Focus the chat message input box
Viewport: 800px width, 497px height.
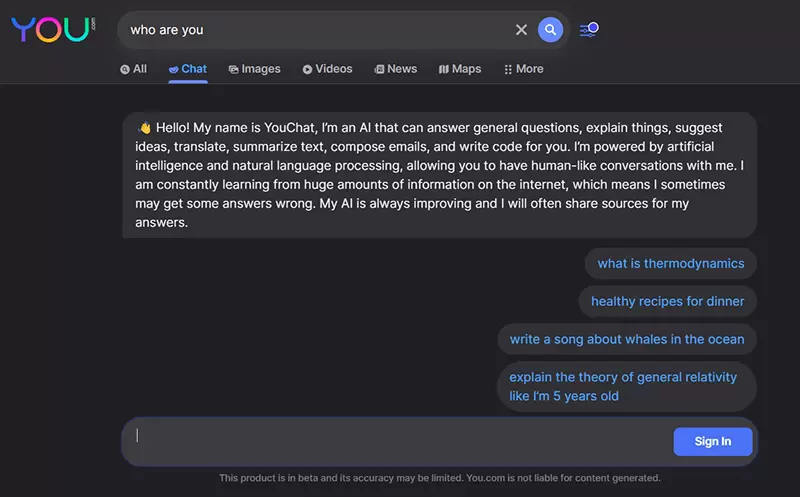tap(400, 441)
